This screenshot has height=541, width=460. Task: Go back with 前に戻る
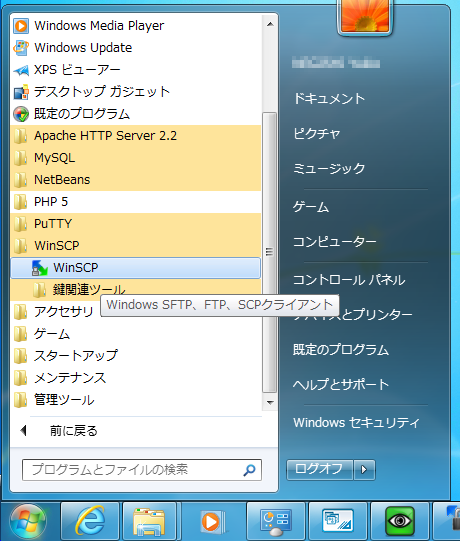[x=136, y=431]
